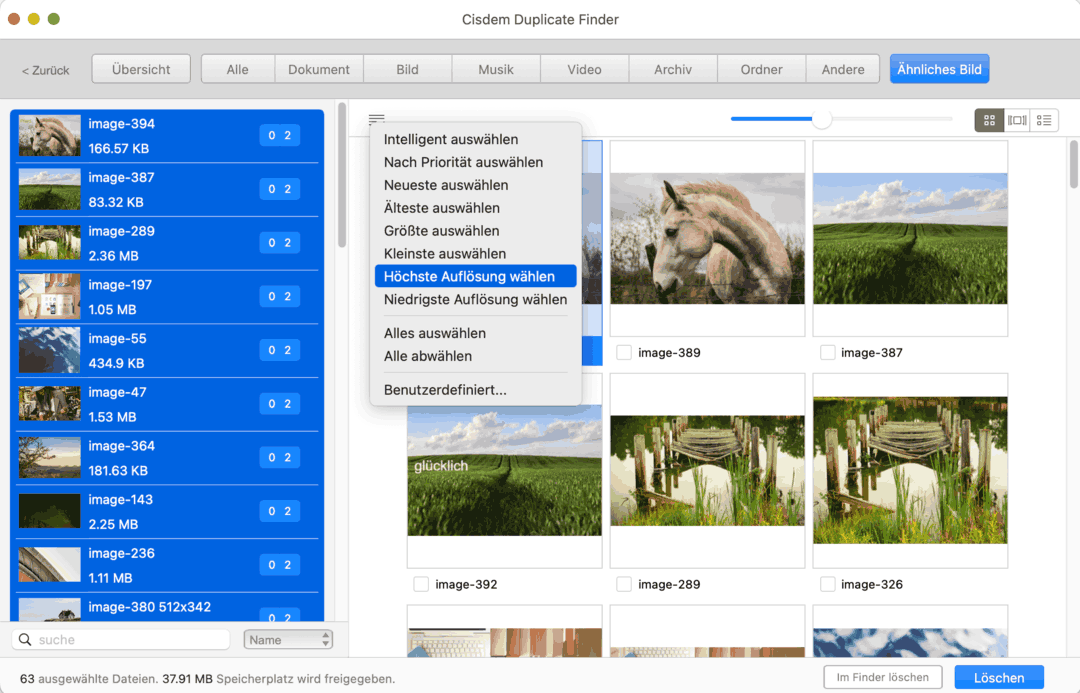Choose Höchste Auflösung wählen
1080x693 pixels.
click(475, 276)
